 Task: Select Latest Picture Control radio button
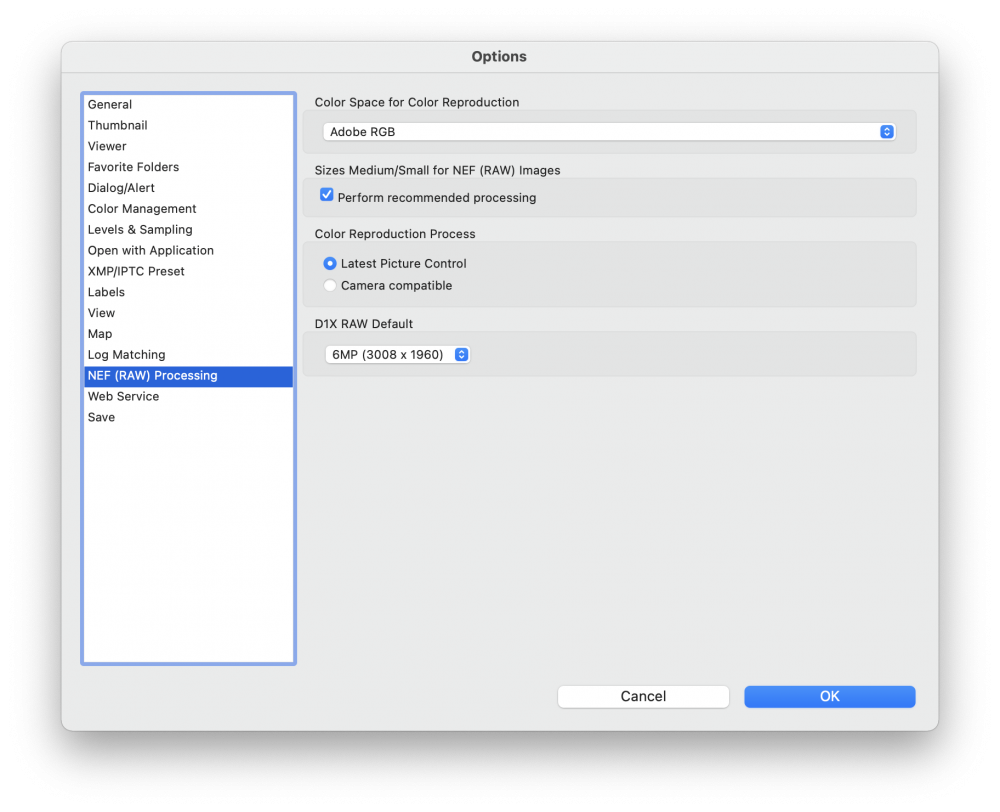[x=330, y=263]
